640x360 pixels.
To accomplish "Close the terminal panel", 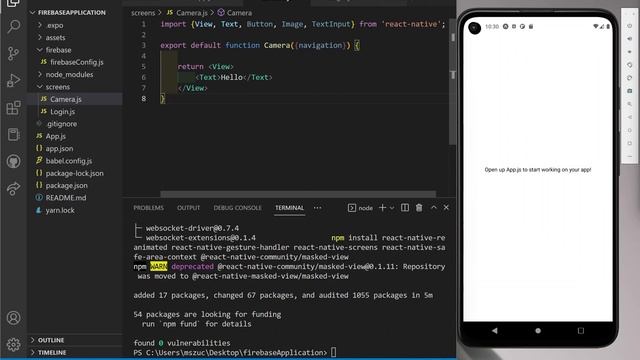I will (x=446, y=208).
